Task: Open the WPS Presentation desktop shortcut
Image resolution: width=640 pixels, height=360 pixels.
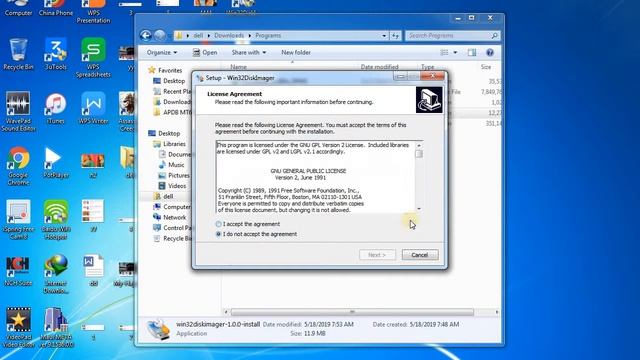Action: click(x=93, y=11)
